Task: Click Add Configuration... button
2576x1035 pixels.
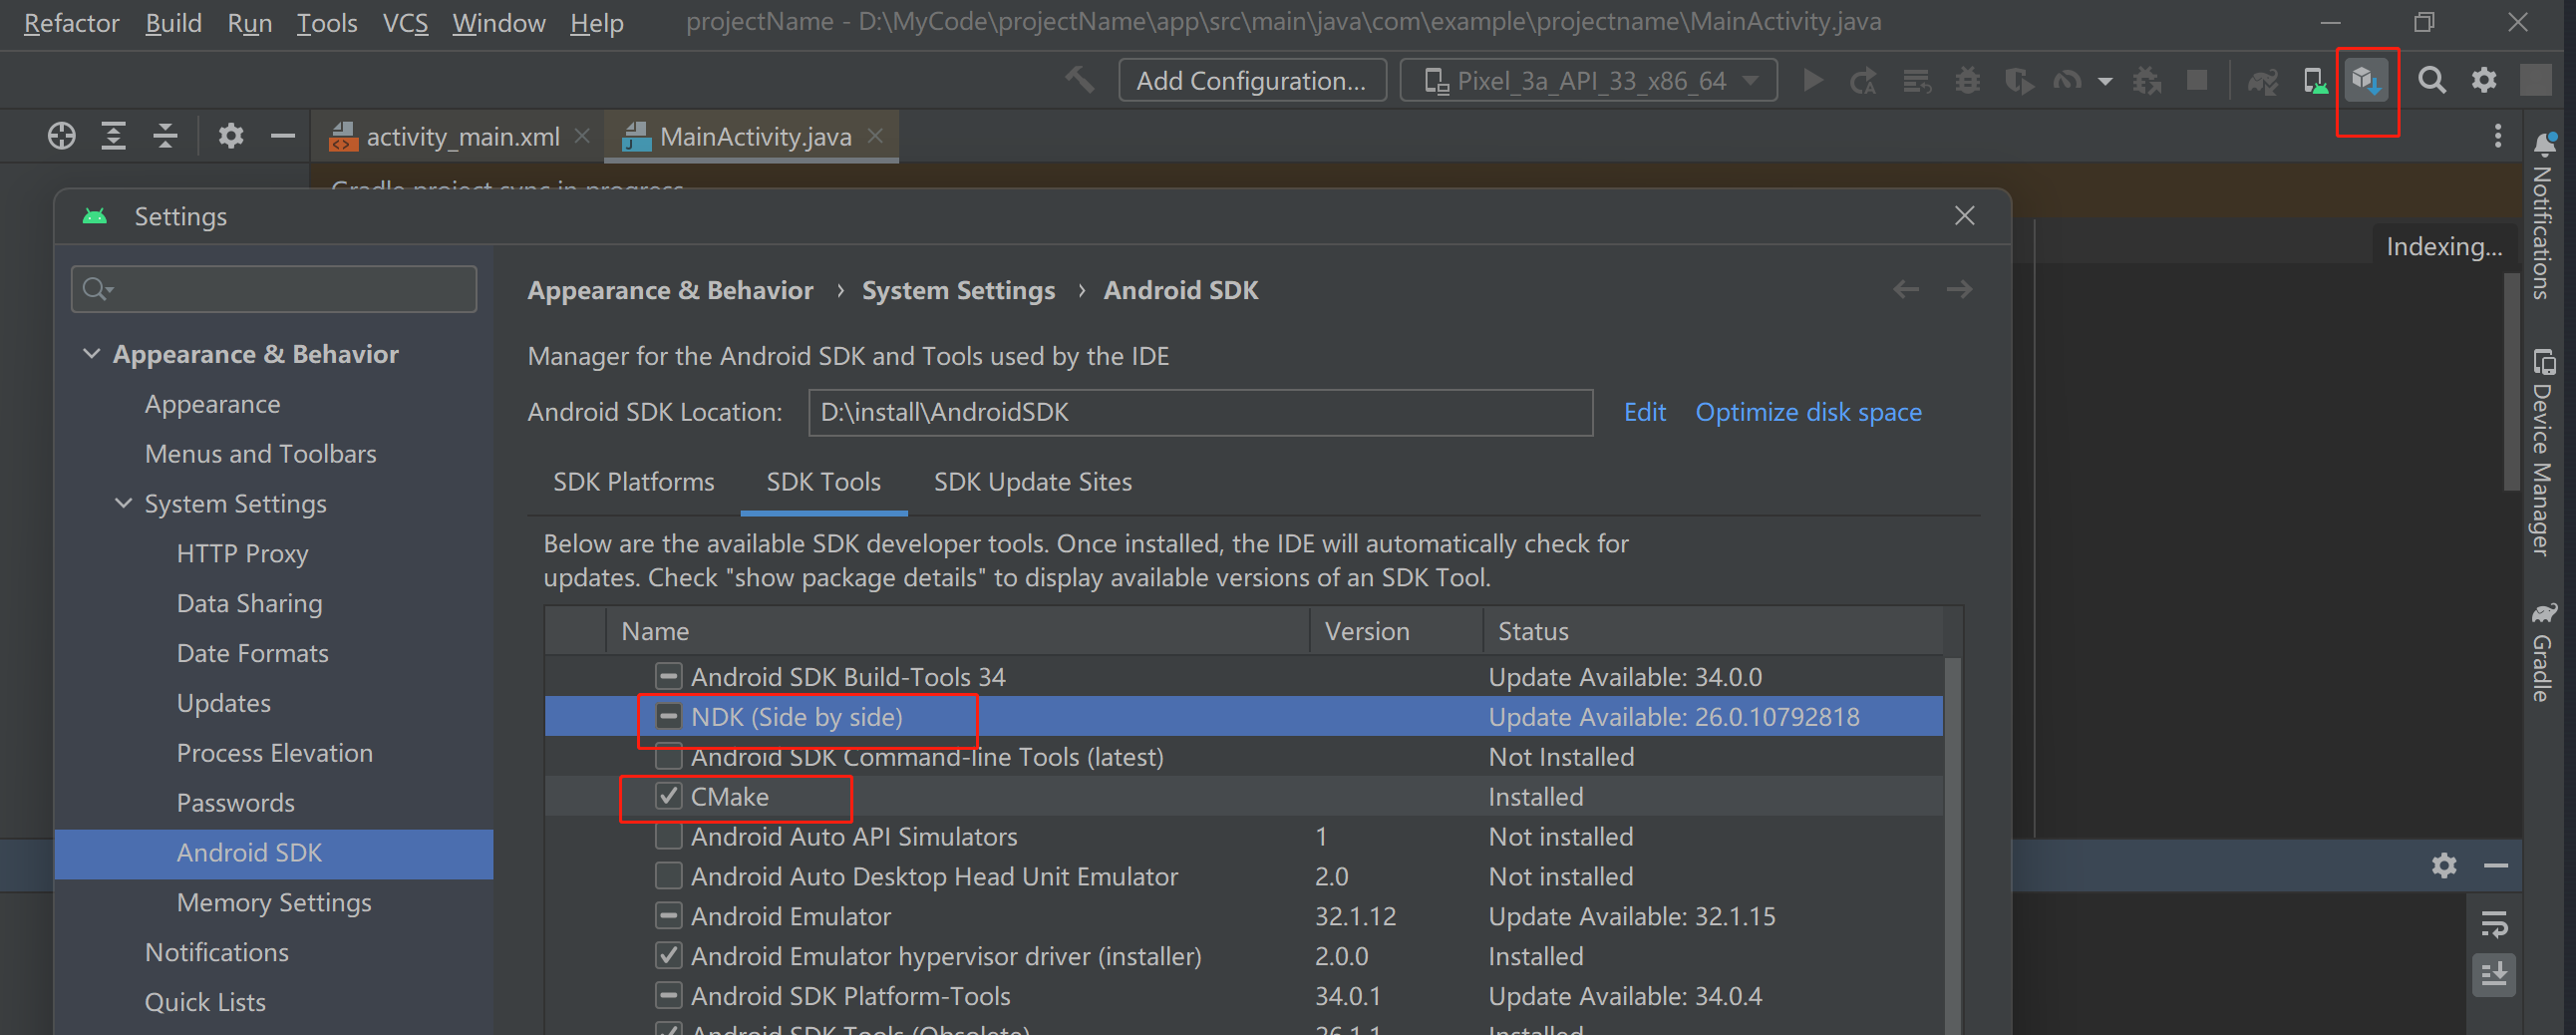Action: (x=1252, y=80)
